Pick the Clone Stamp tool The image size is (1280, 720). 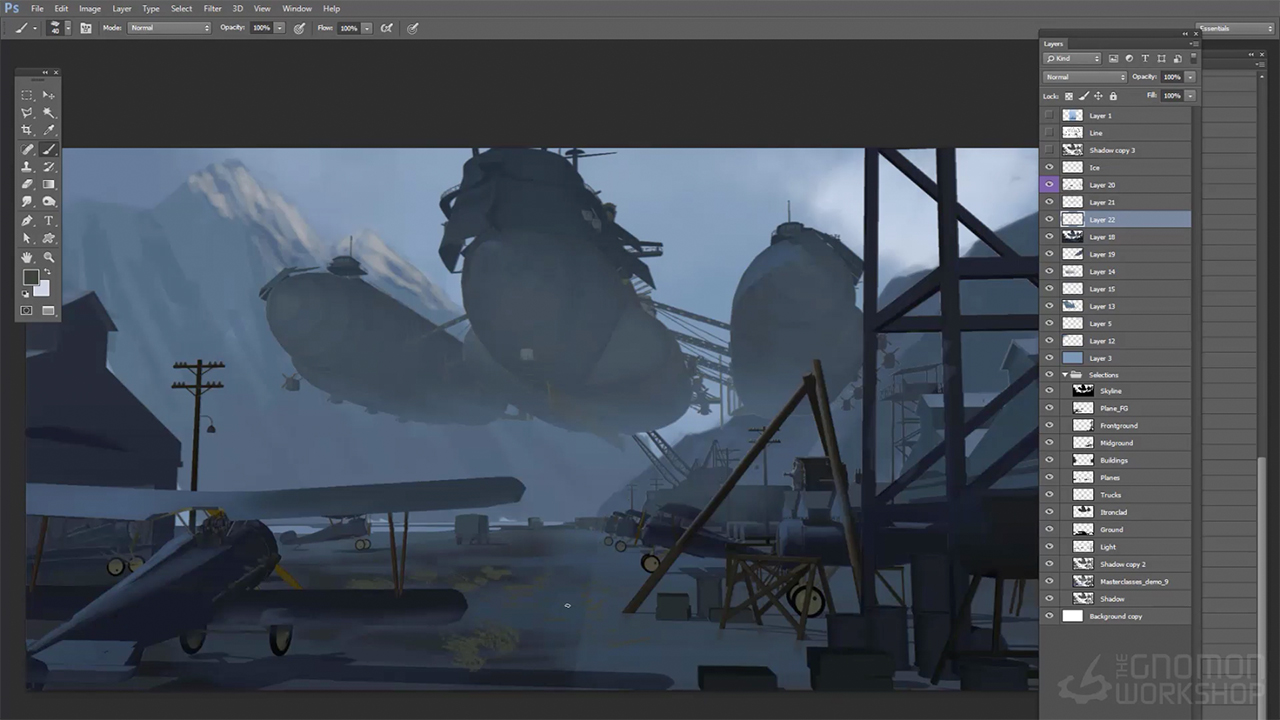point(27,167)
